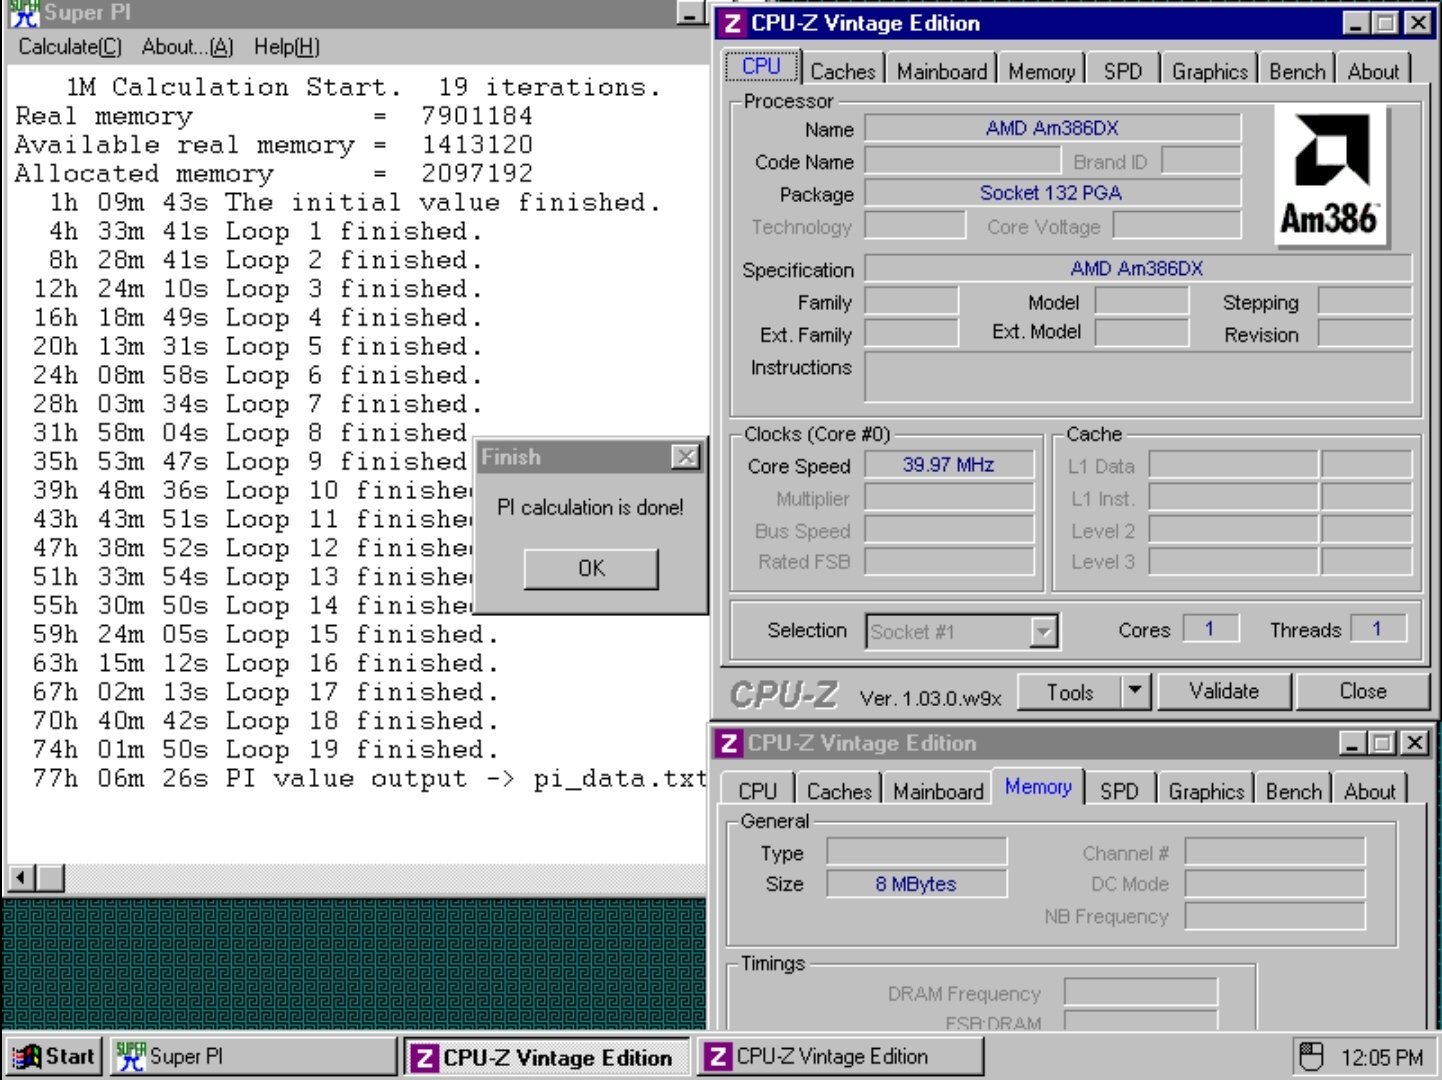This screenshot has width=1442, height=1080.
Task: Select CPU tab in lower CPU-Z window
Action: click(x=757, y=791)
